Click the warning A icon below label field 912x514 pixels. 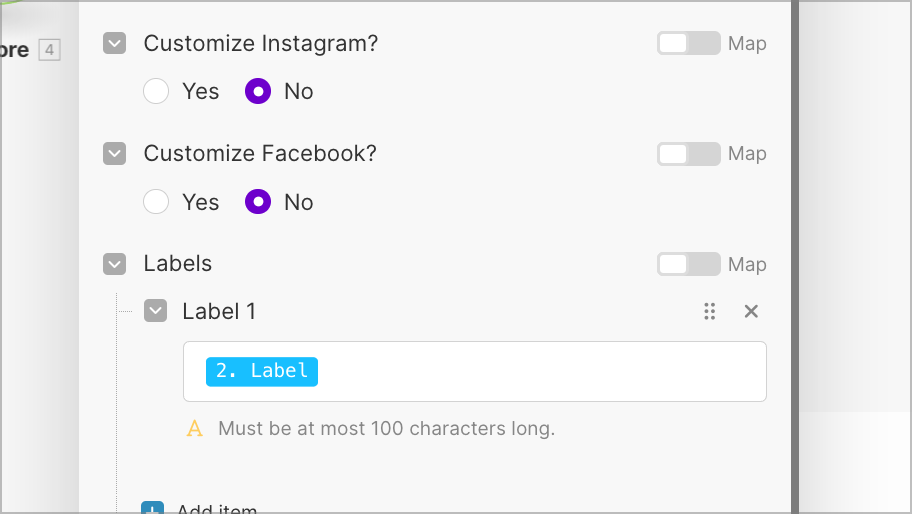pyautogui.click(x=195, y=429)
